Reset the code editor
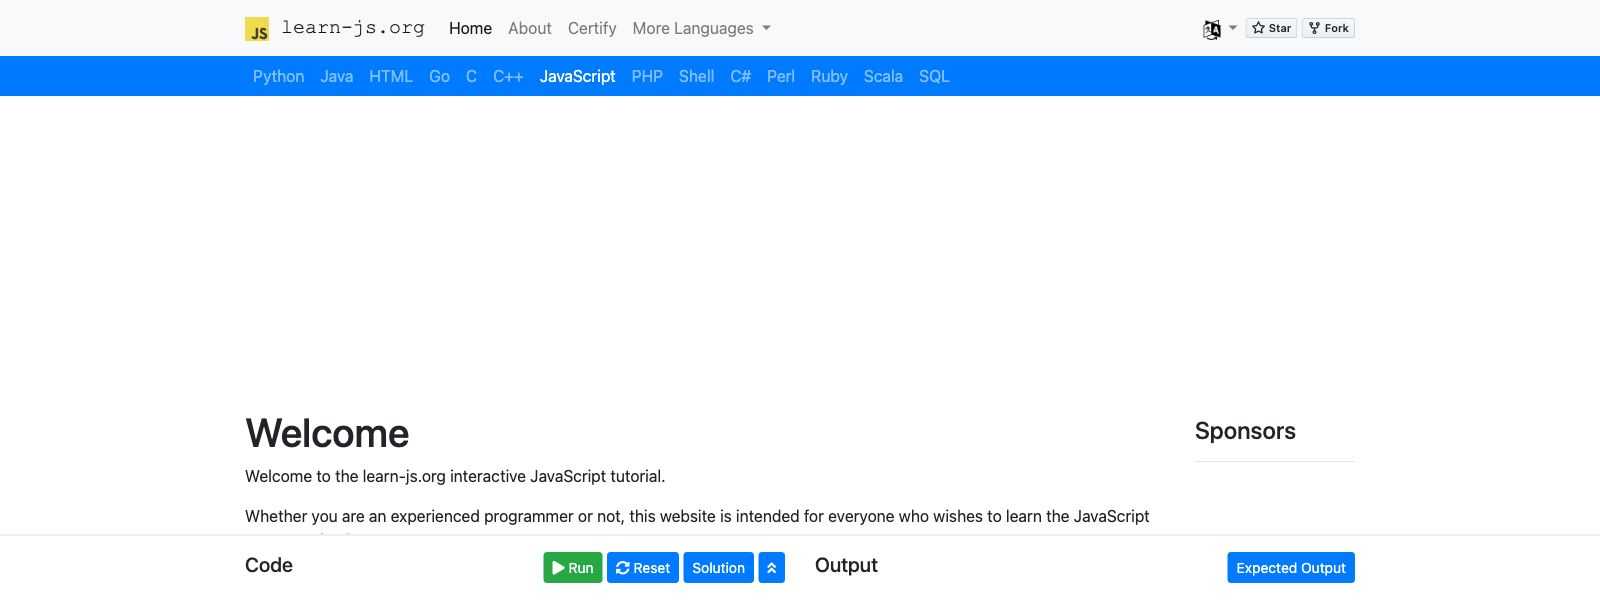This screenshot has width=1600, height=600. pyautogui.click(x=643, y=567)
